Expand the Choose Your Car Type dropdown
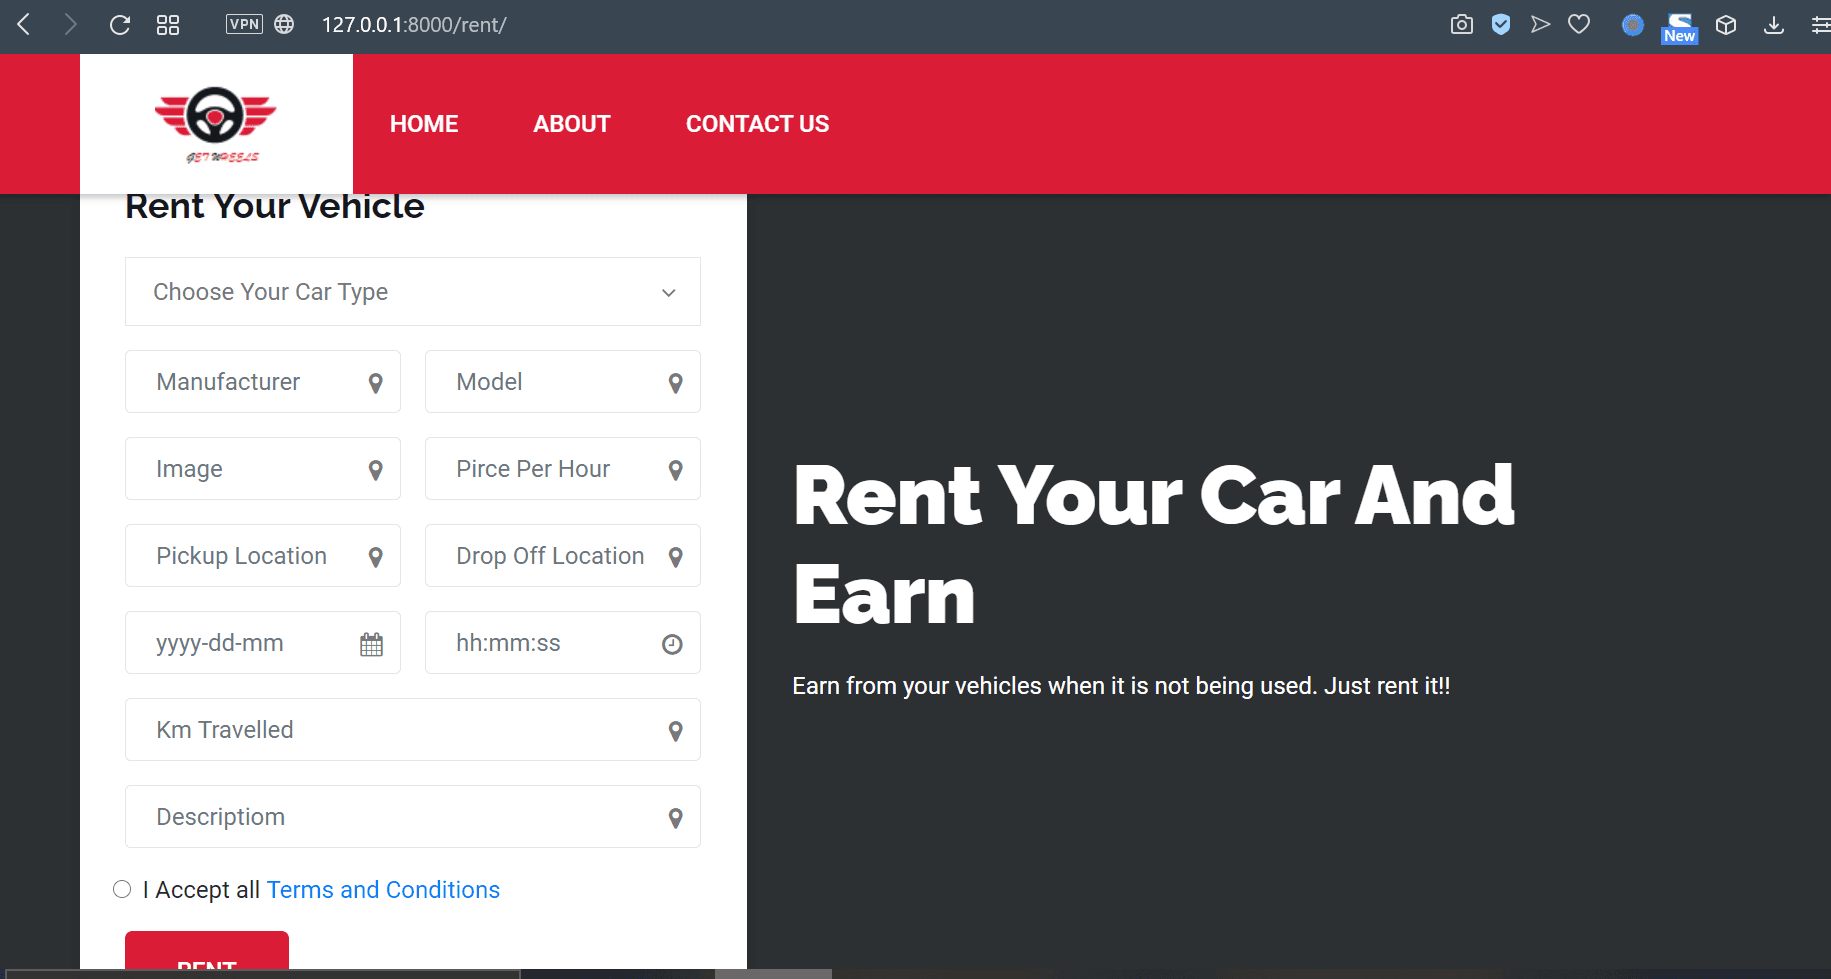 click(412, 292)
